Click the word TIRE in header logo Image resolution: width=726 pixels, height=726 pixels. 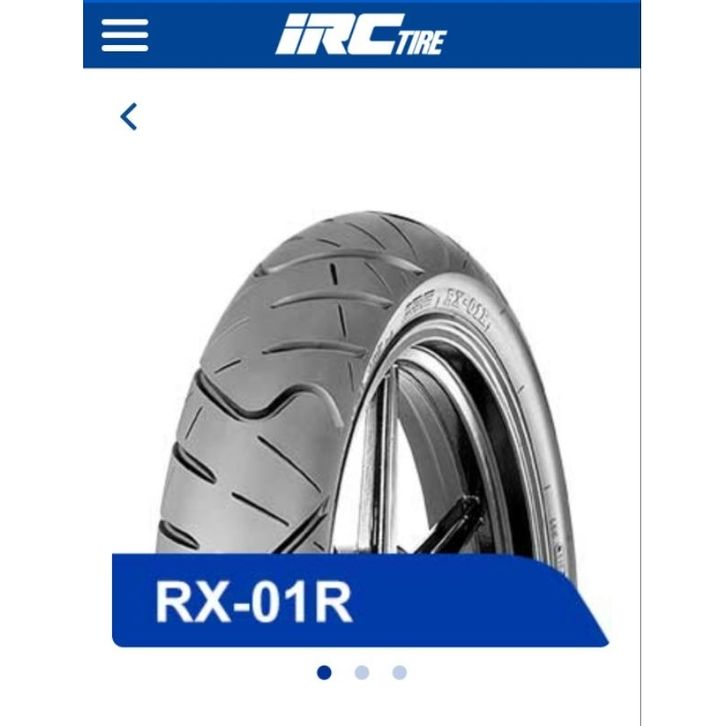click(420, 43)
